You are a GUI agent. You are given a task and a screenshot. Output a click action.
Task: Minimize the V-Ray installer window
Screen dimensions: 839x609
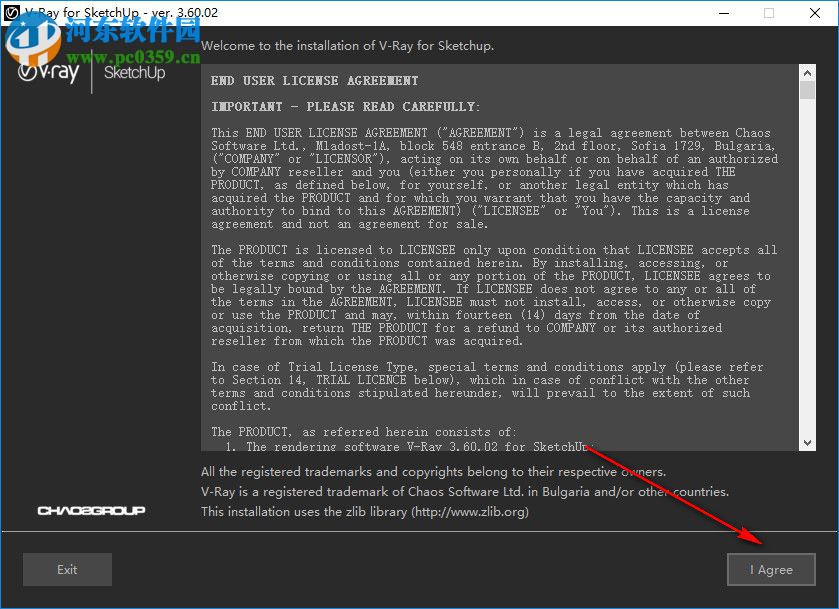[723, 13]
